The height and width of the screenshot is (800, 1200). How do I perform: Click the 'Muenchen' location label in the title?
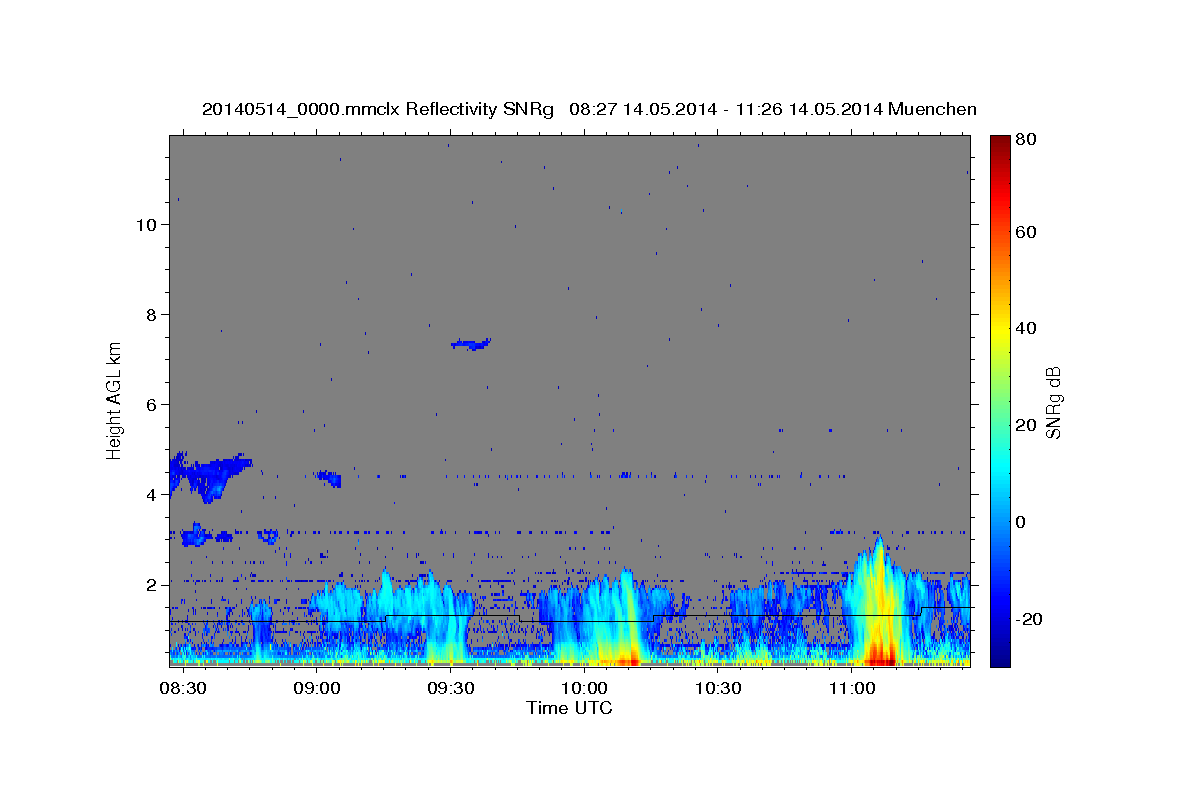pos(931,109)
